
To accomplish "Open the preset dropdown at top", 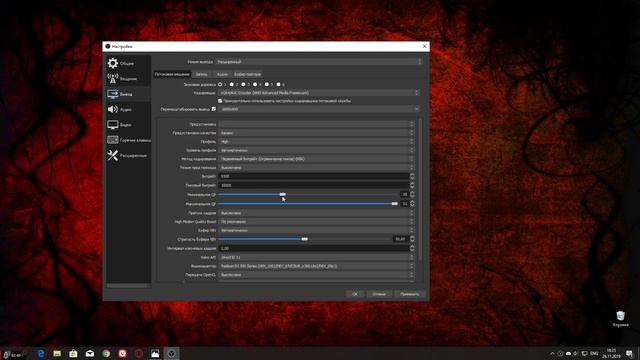I will (x=316, y=124).
